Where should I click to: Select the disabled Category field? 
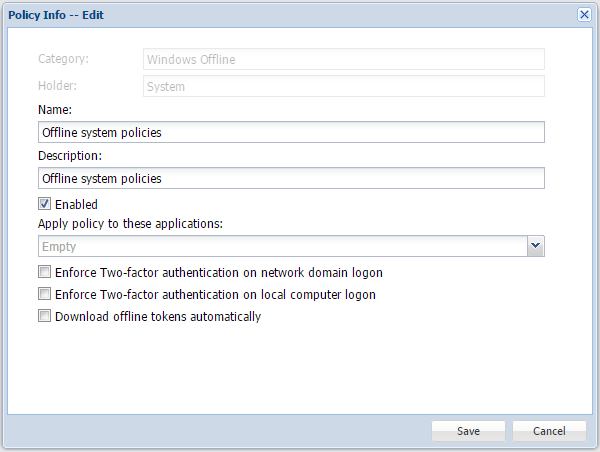(x=344, y=60)
